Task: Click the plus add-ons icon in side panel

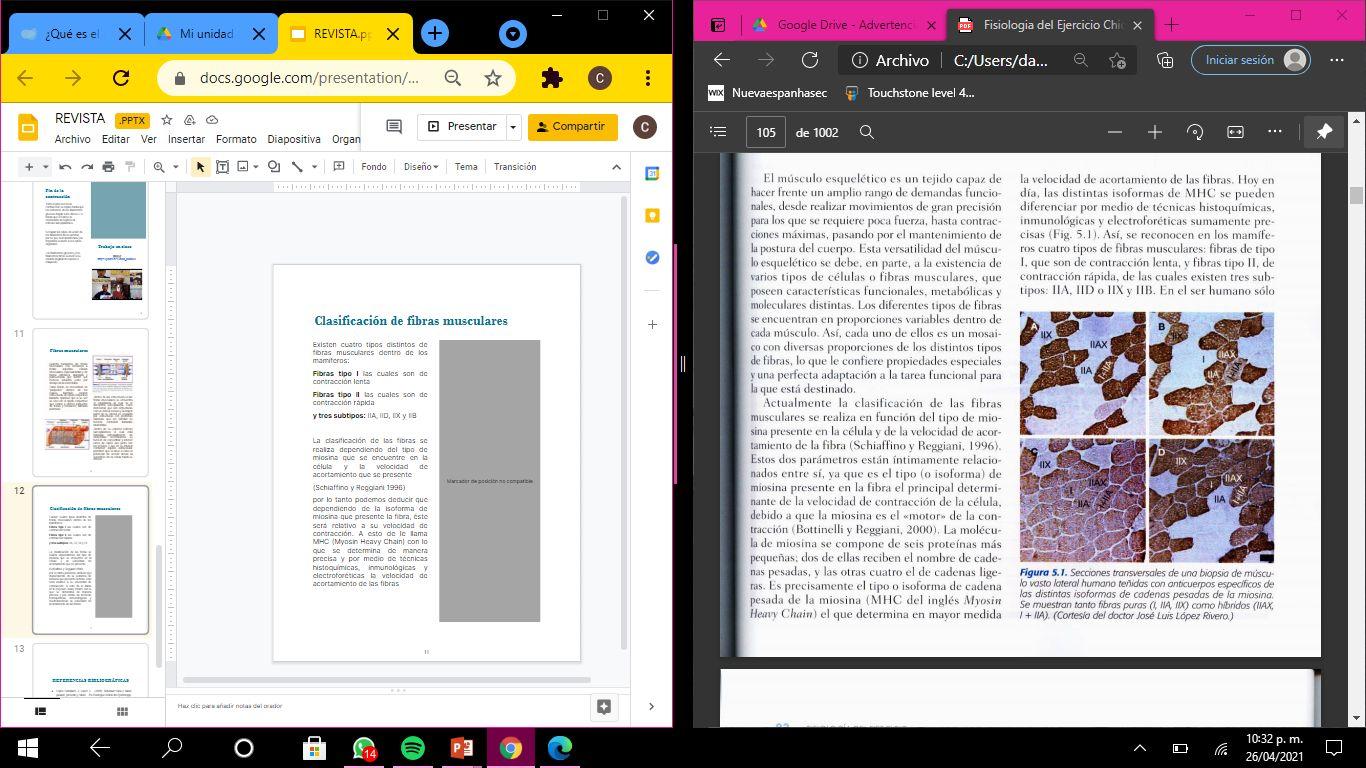Action: [652, 324]
